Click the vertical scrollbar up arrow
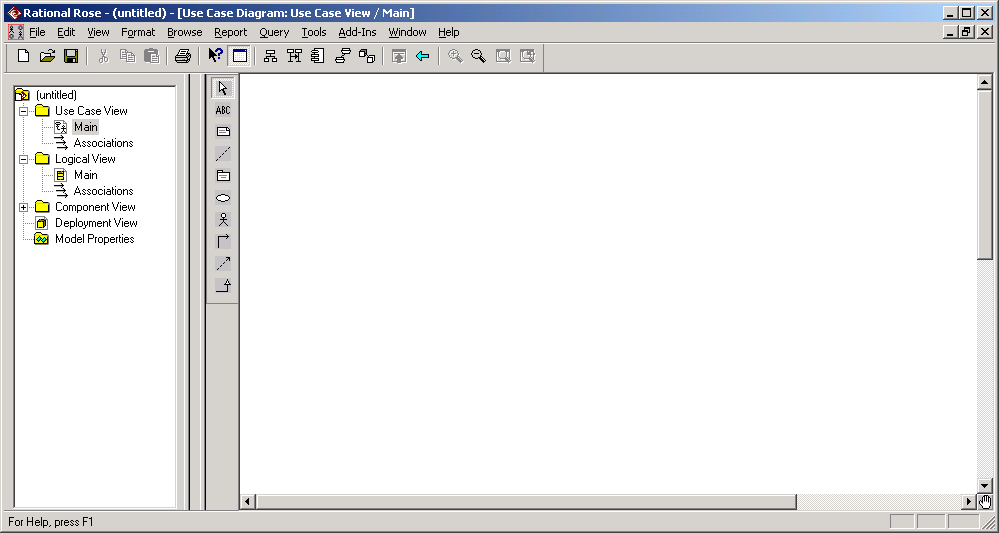Viewport: 999px width, 533px height. 985,82
